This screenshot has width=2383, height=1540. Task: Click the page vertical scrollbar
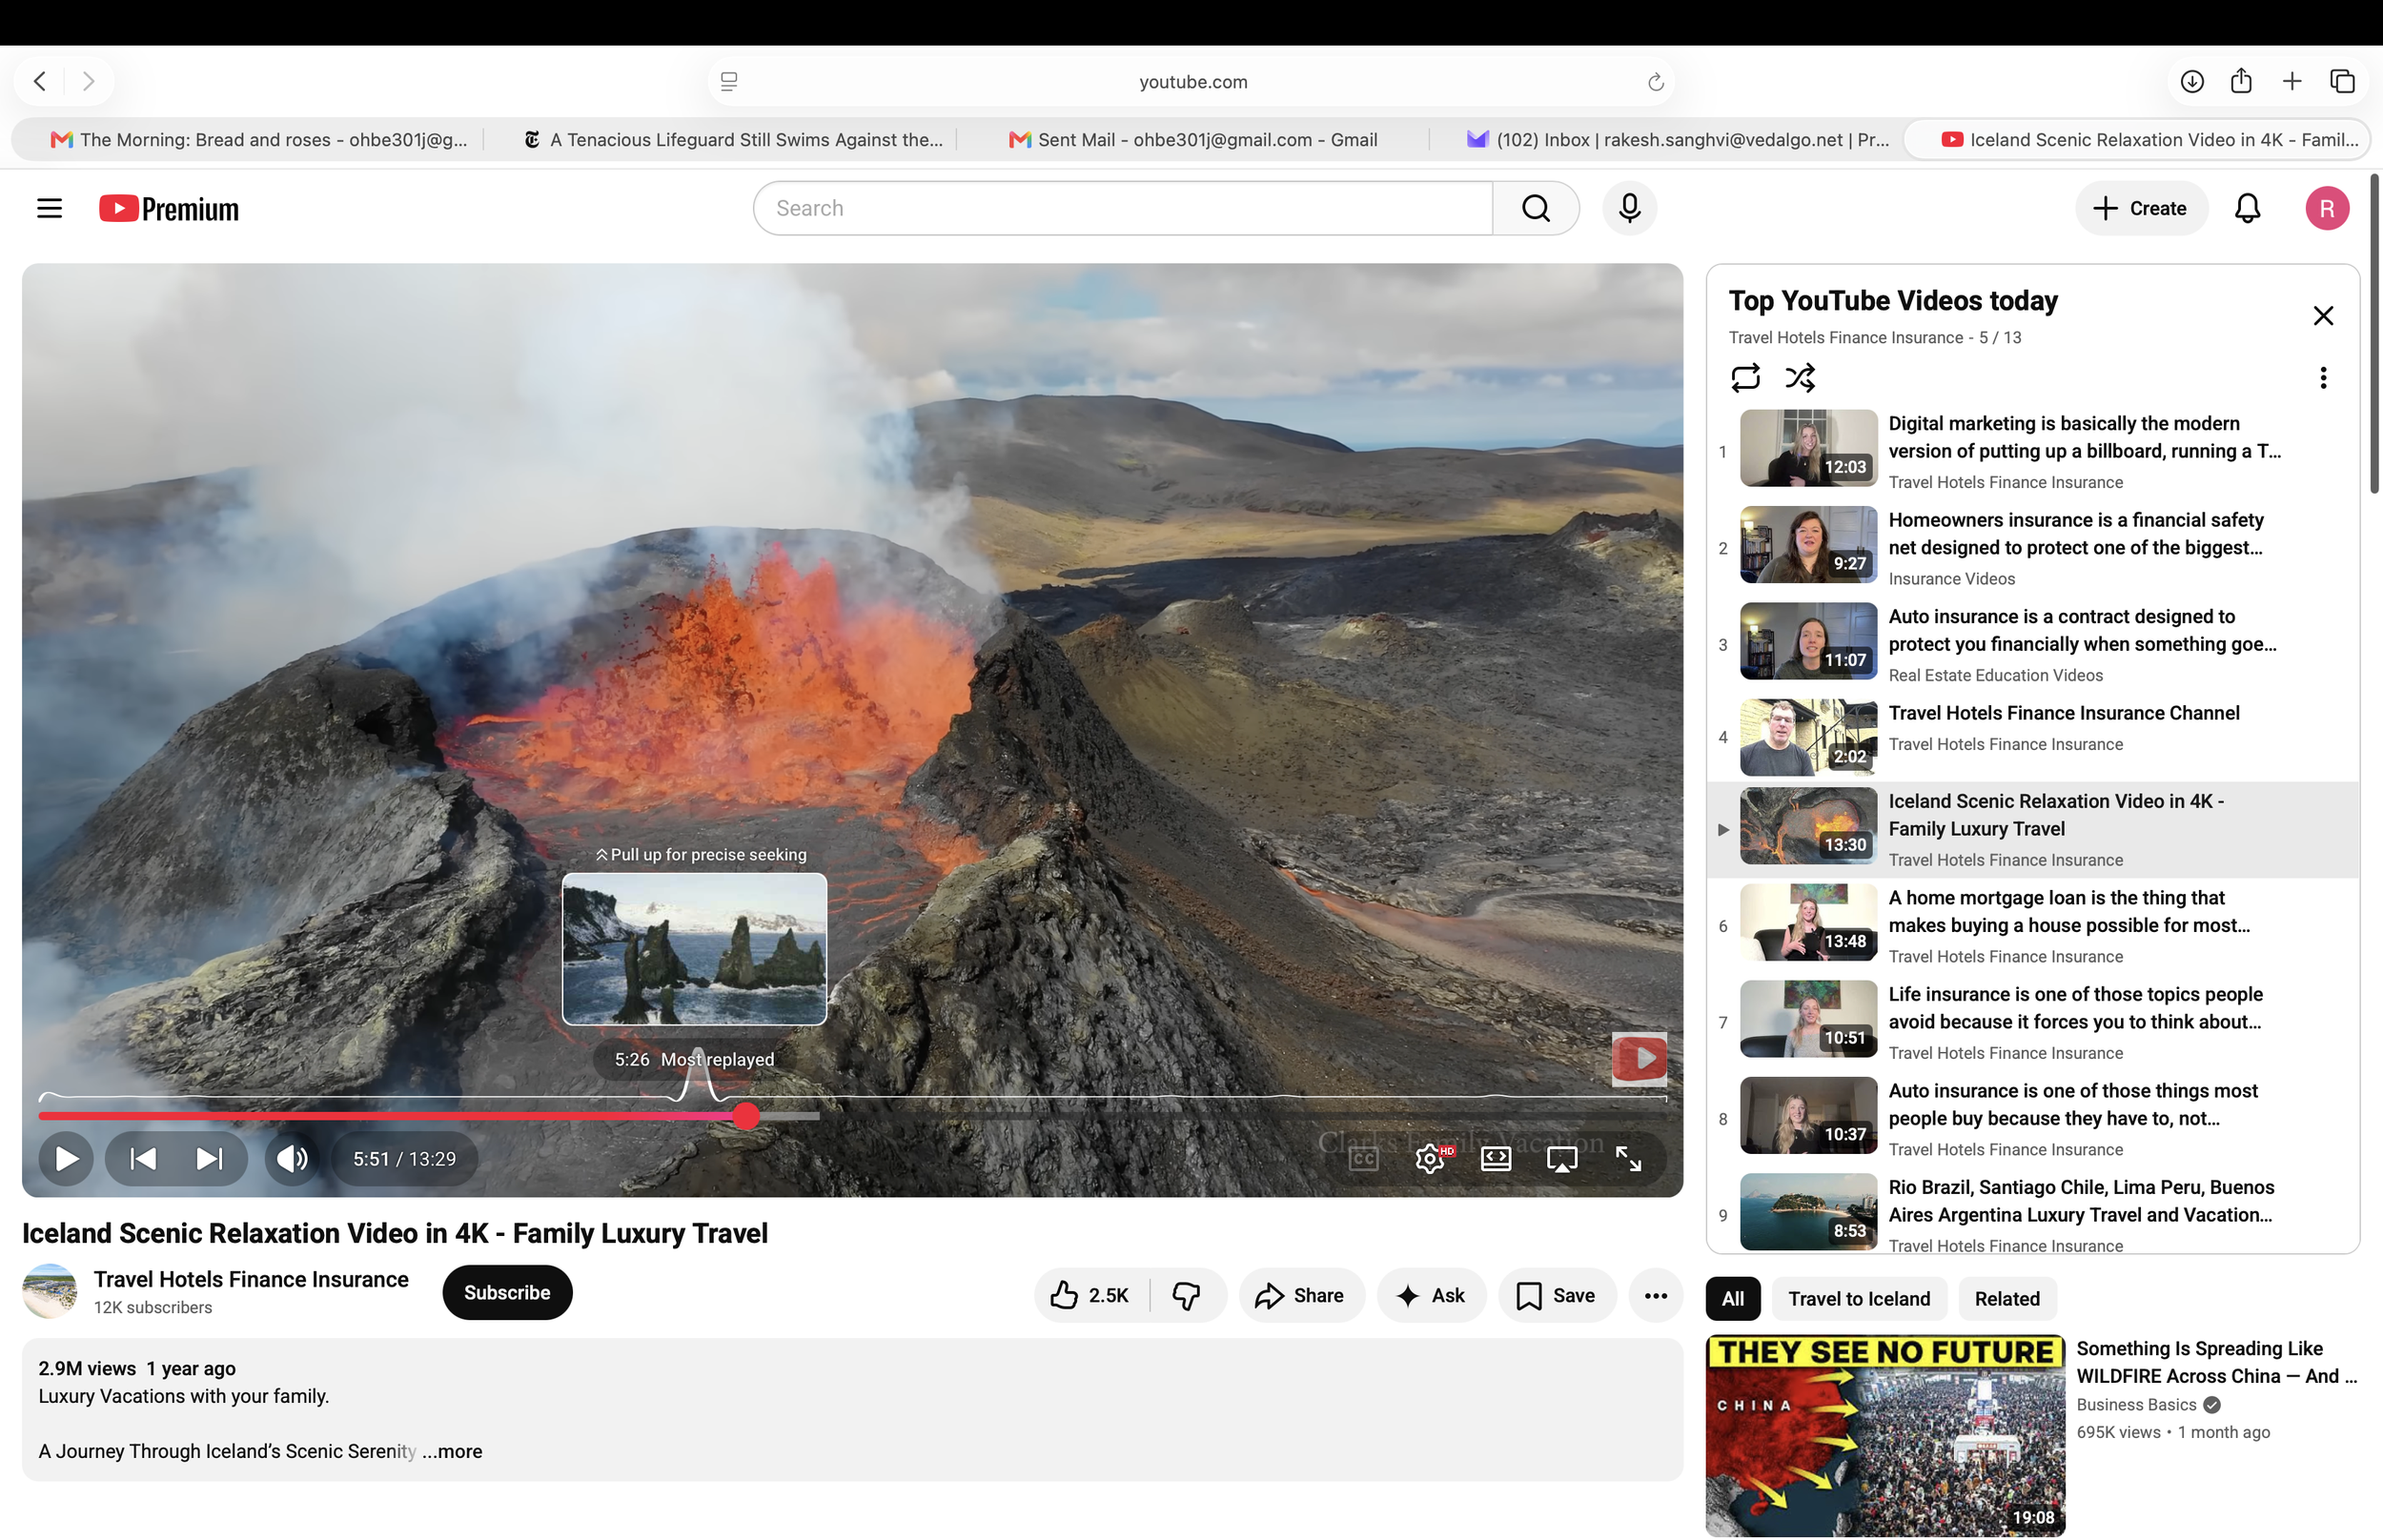(2374, 334)
